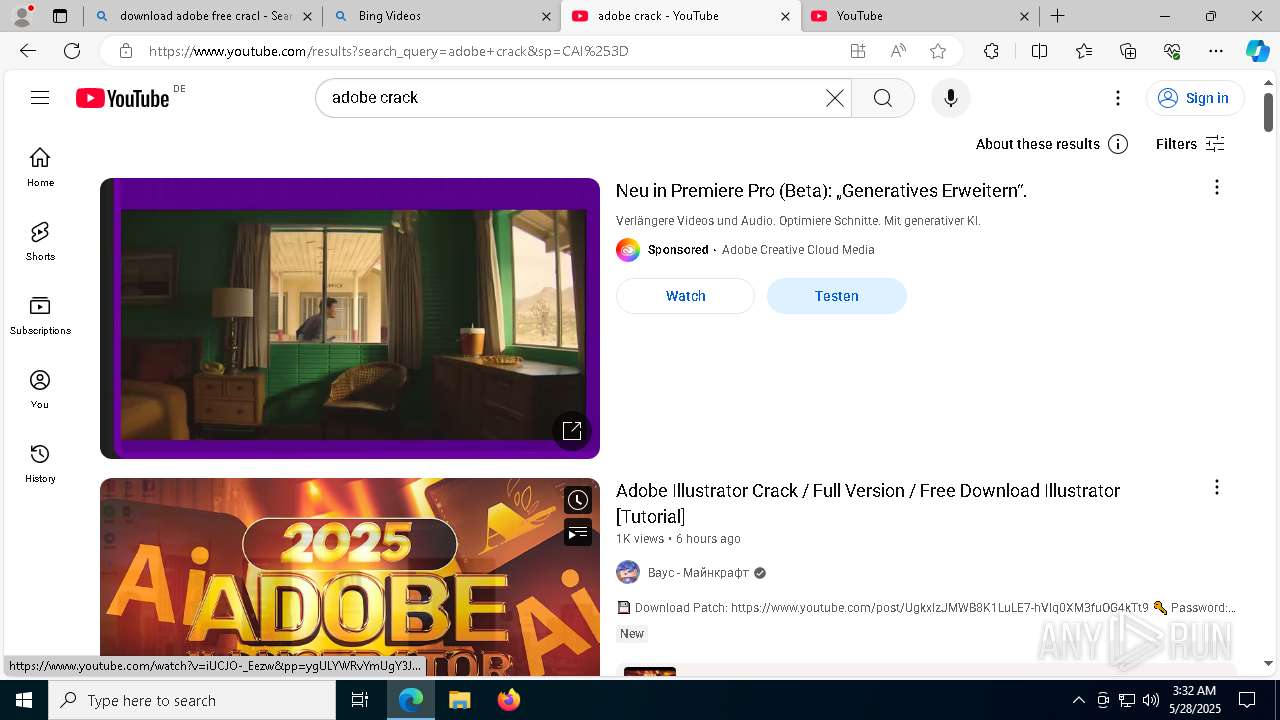Open Subscriptions in the sidebar
This screenshot has width=1280, height=720.
point(40,316)
